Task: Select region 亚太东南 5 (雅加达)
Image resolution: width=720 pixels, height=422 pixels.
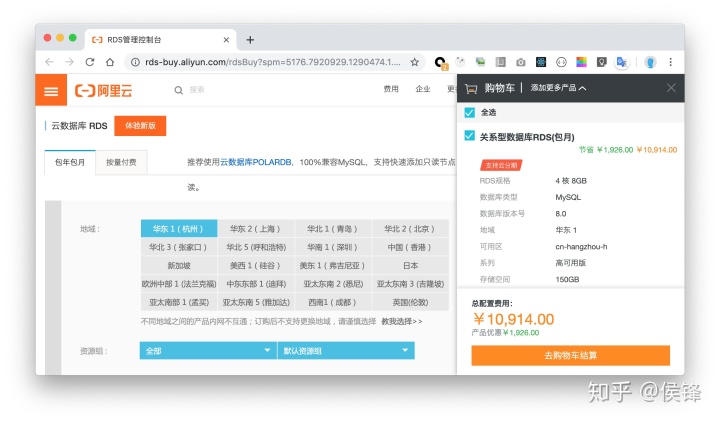Action: [256, 302]
